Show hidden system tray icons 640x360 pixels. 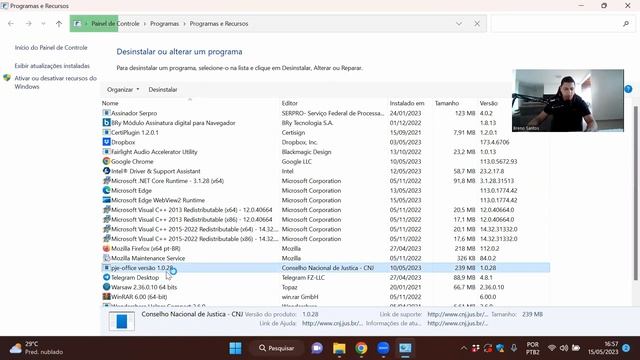pos(464,348)
